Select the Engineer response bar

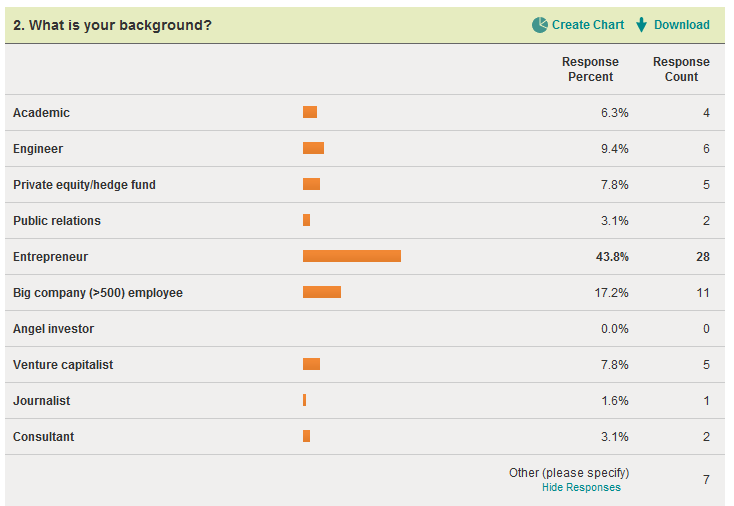[313, 149]
